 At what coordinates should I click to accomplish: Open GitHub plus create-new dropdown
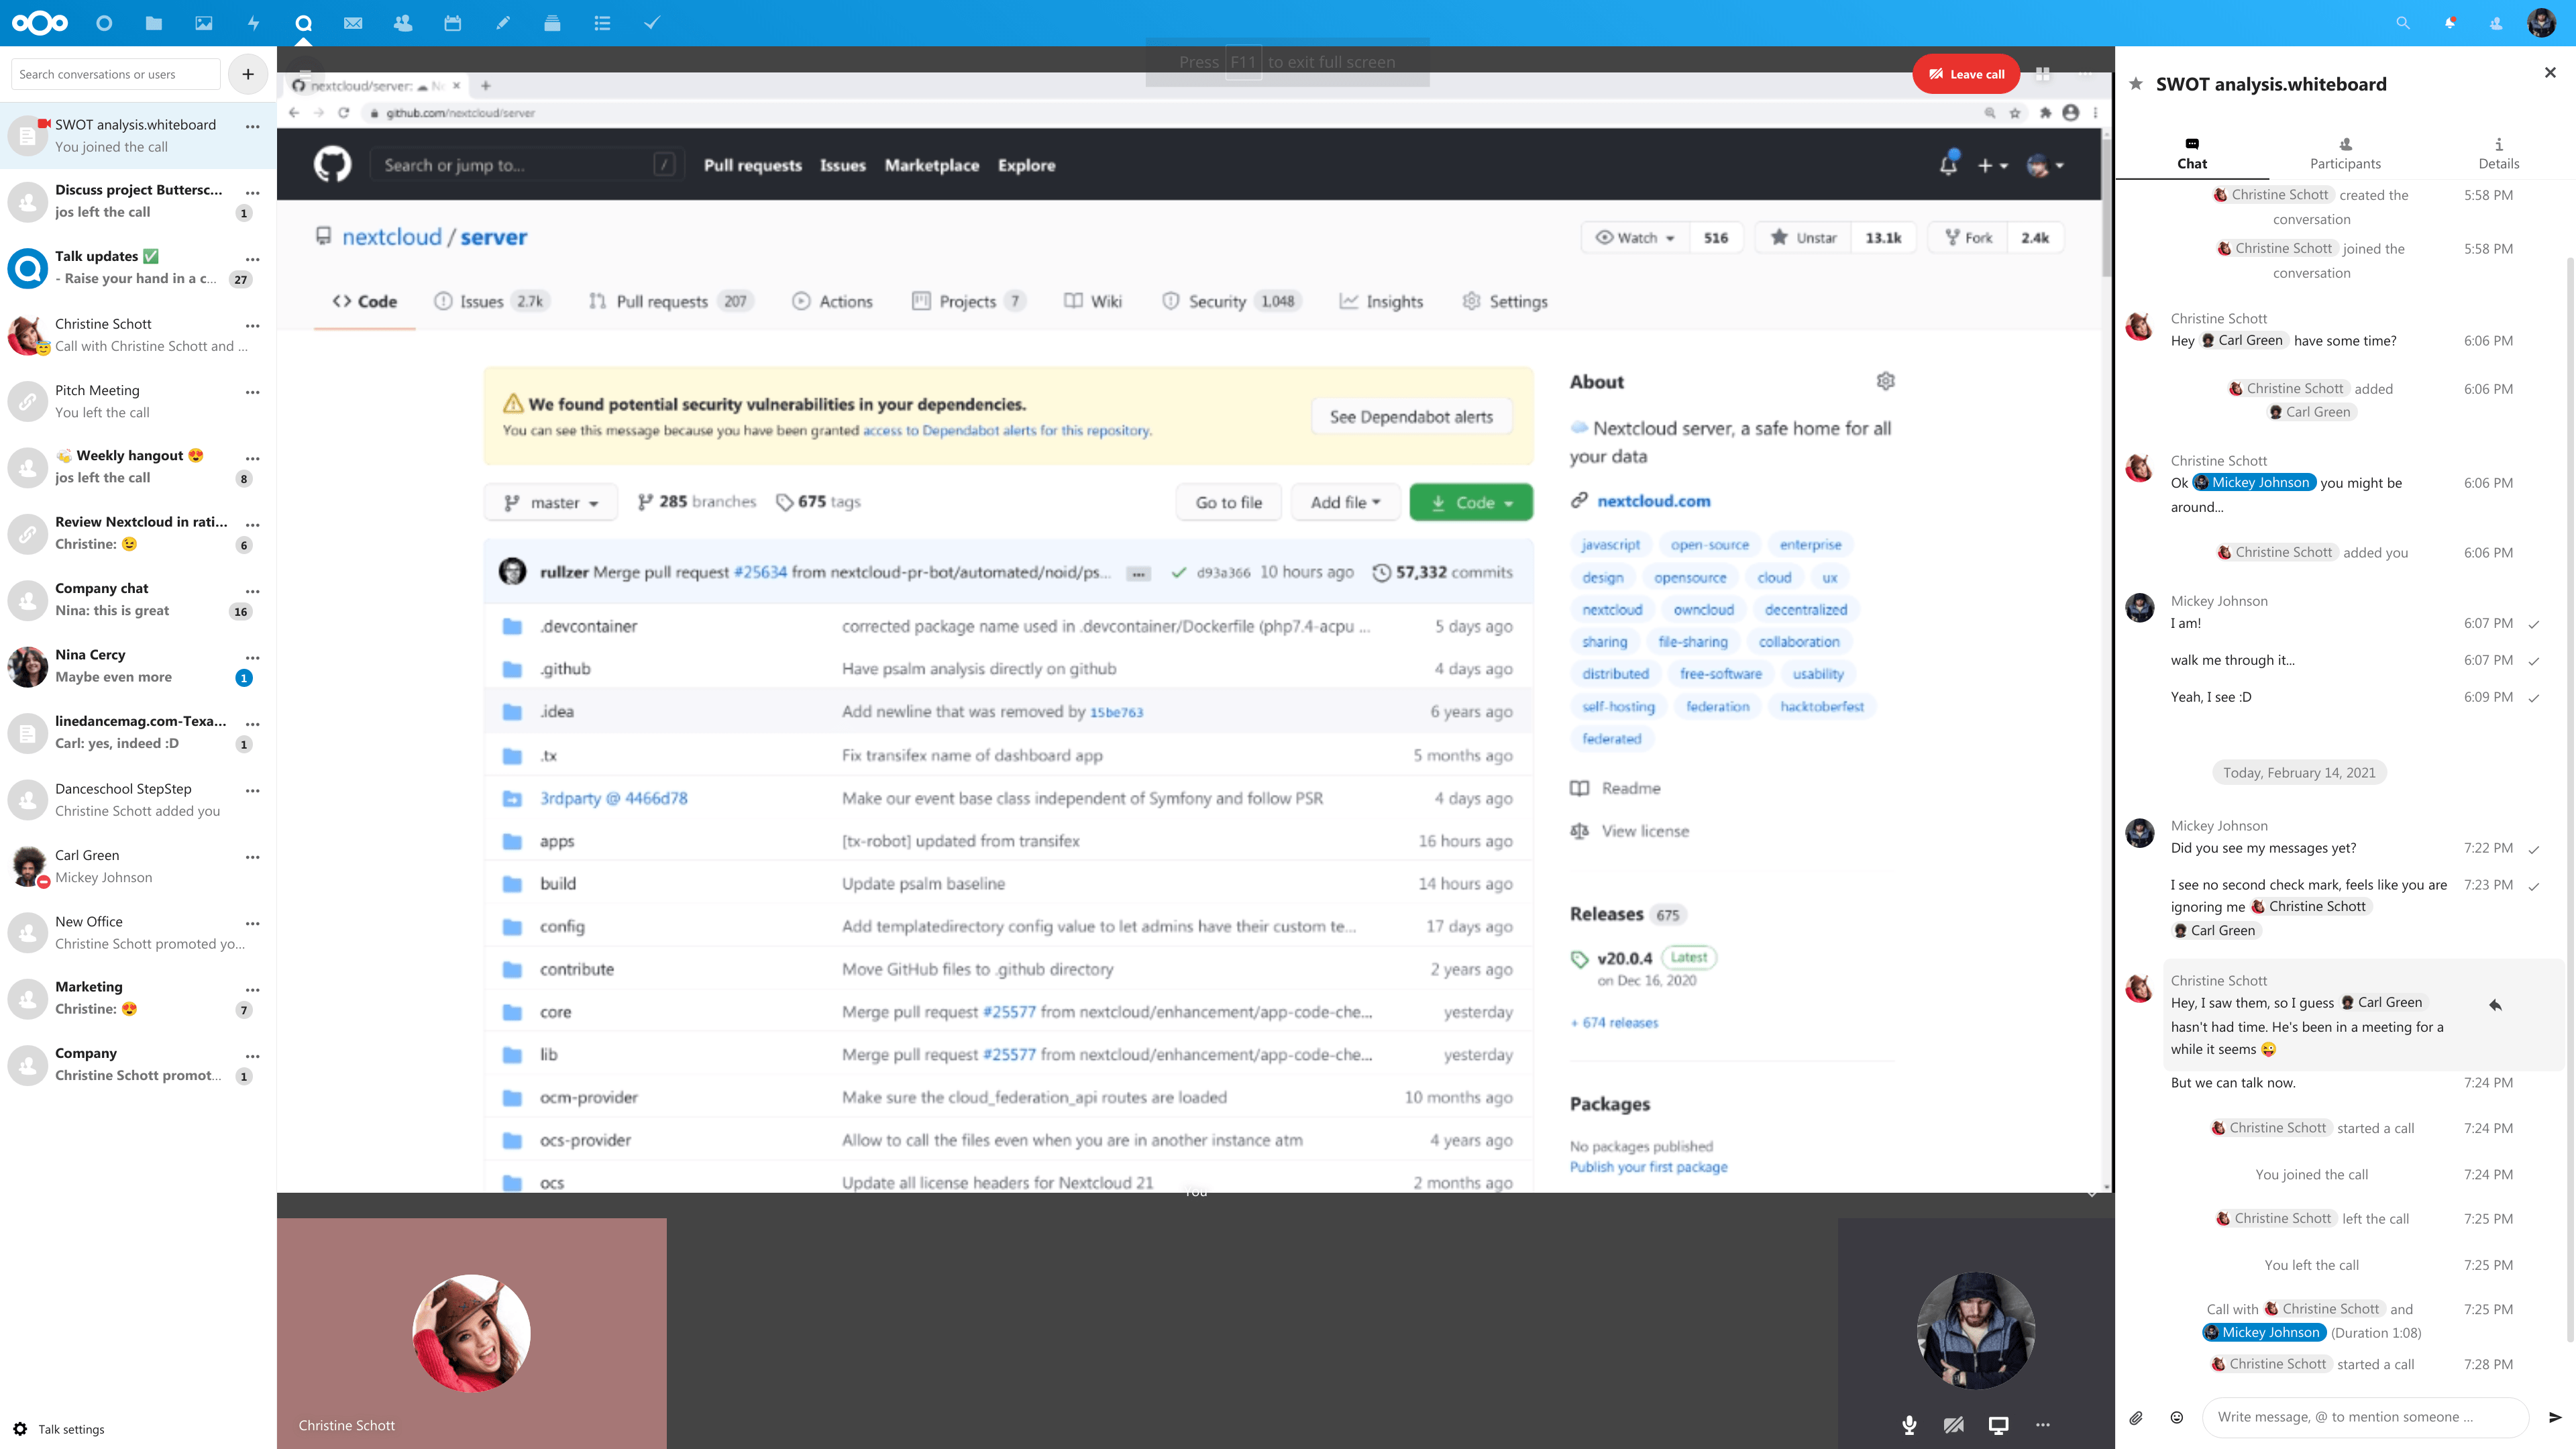pyautogui.click(x=1992, y=165)
